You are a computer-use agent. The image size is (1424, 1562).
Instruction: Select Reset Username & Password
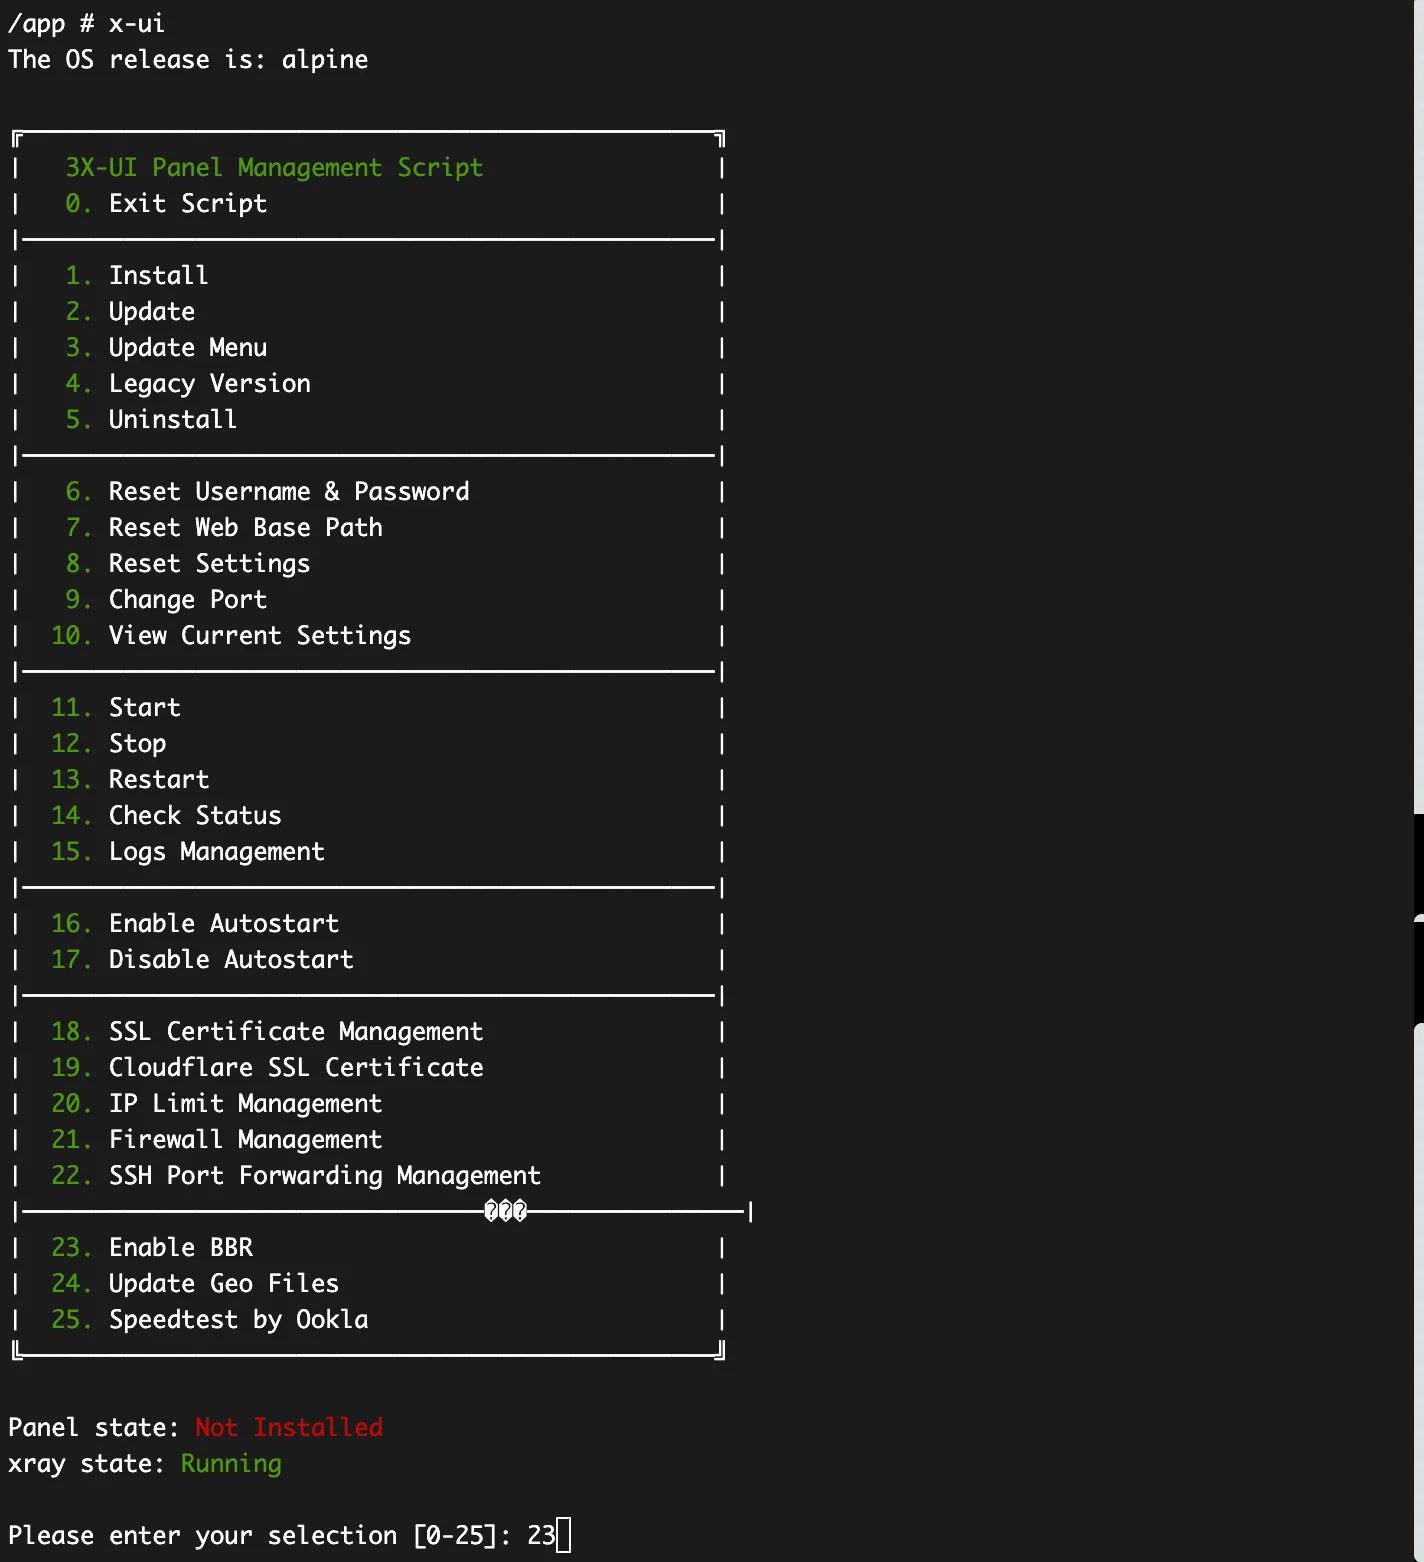[288, 491]
